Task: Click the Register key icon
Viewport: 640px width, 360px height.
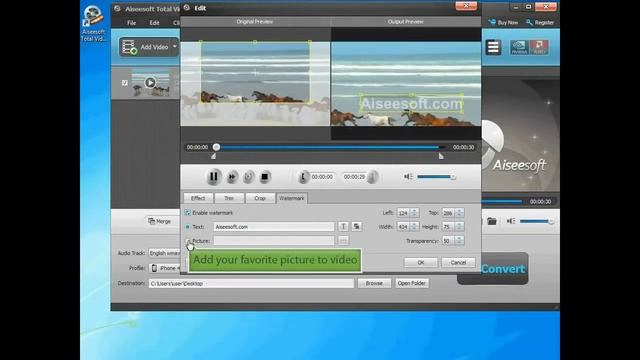Action: tap(529, 22)
